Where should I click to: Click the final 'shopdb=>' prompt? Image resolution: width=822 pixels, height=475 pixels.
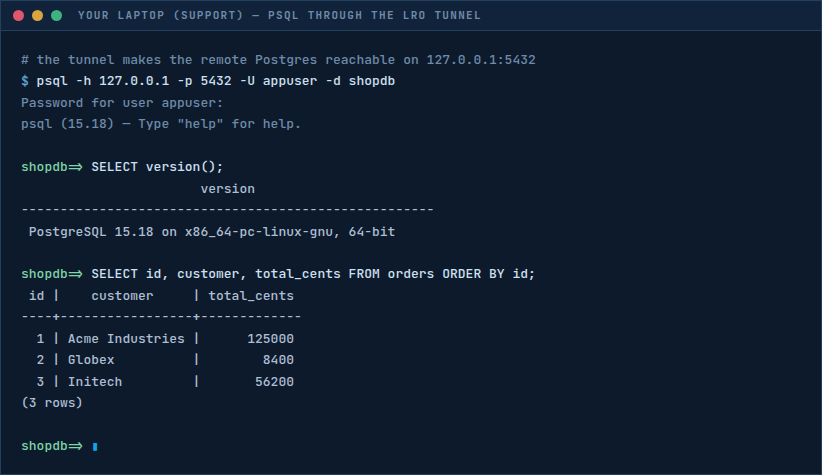52,446
